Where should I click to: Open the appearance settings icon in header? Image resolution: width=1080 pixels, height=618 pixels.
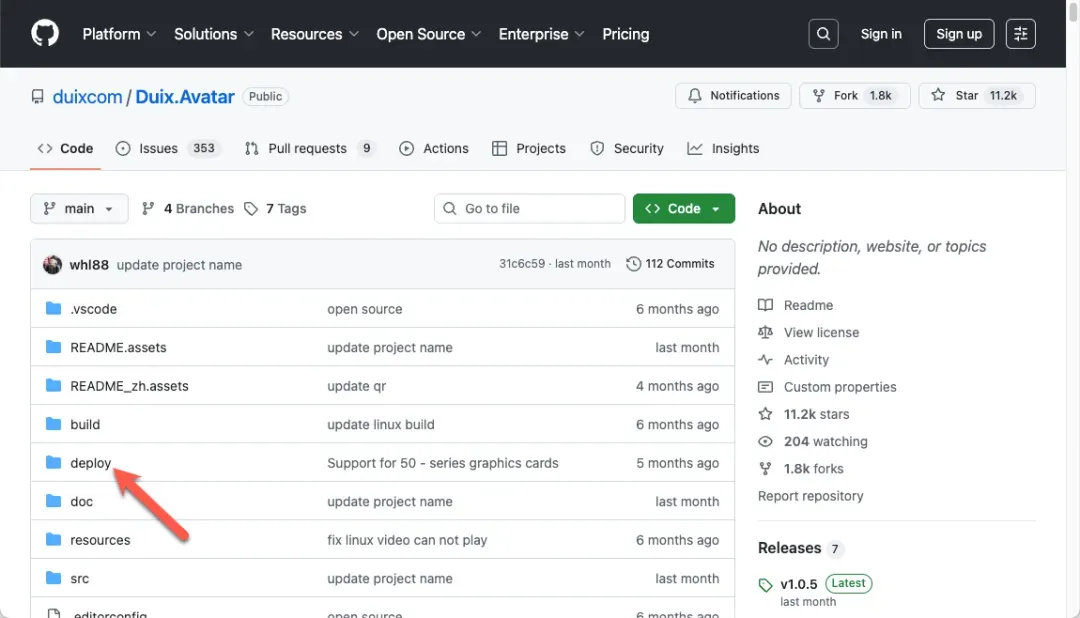(x=1020, y=34)
